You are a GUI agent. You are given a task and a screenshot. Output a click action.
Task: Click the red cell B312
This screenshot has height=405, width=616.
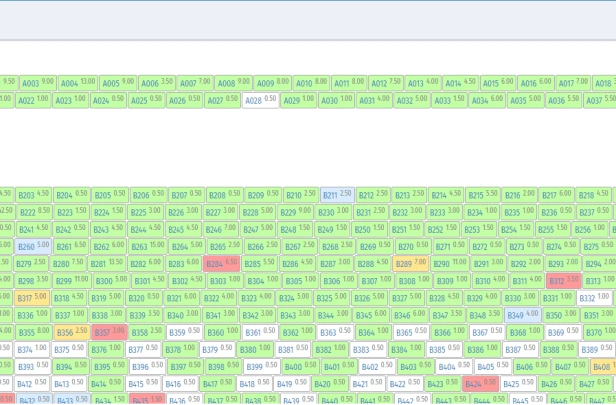[x=563, y=281]
